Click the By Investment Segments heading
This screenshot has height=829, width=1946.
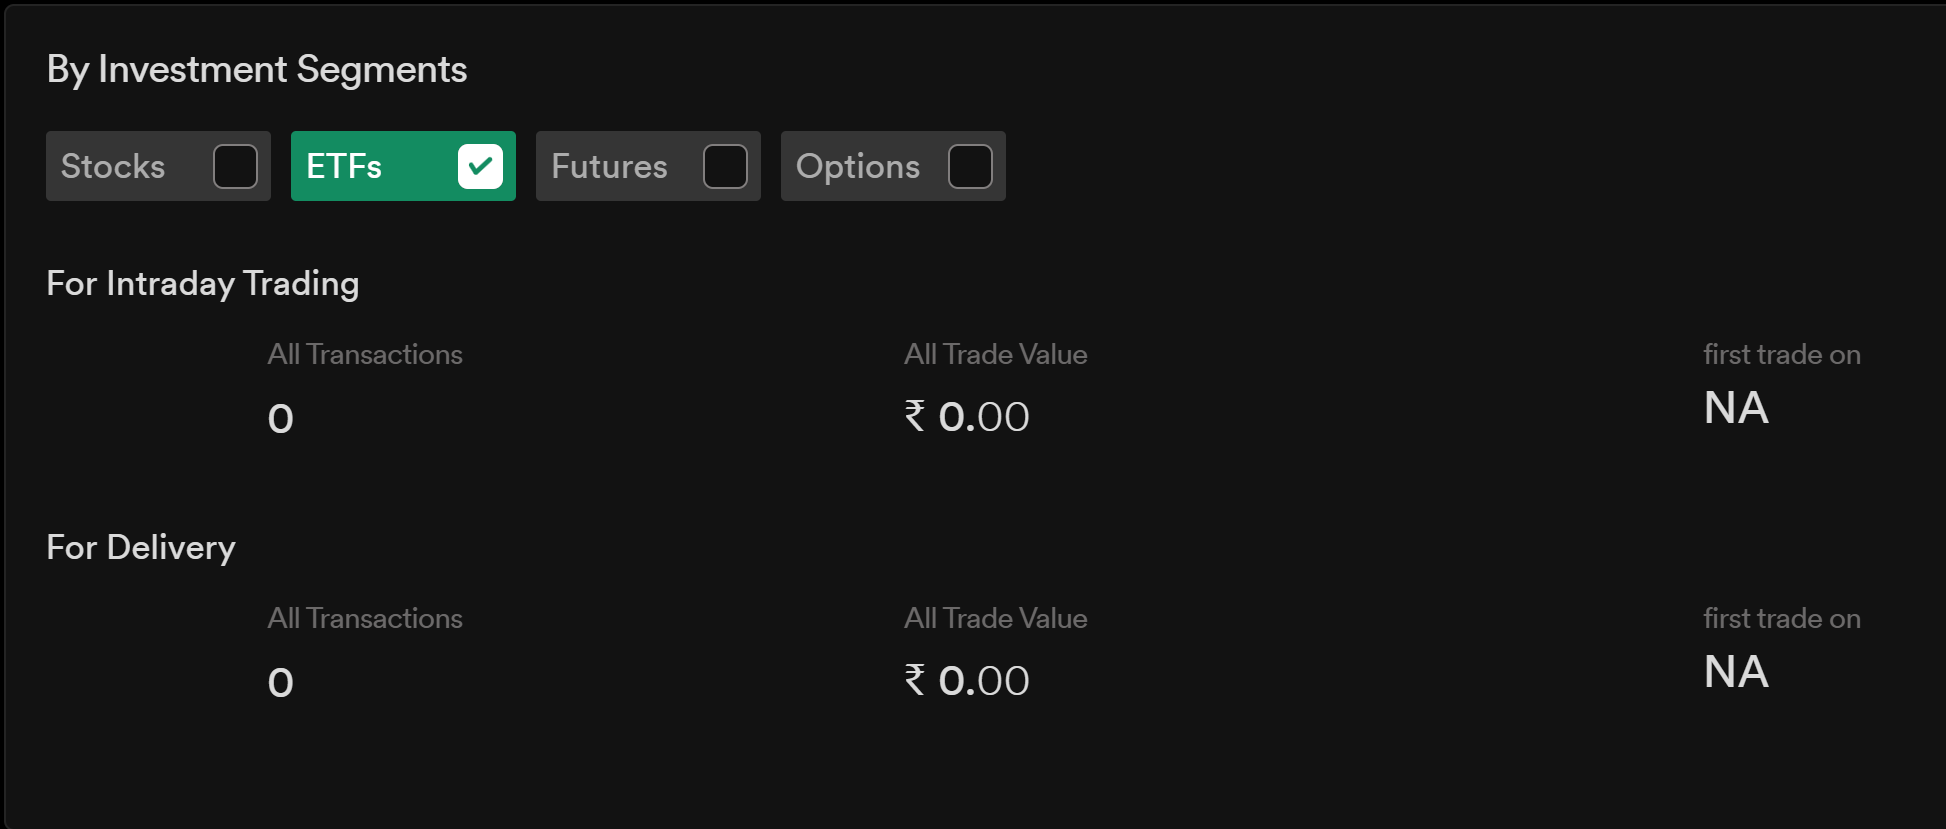257,70
